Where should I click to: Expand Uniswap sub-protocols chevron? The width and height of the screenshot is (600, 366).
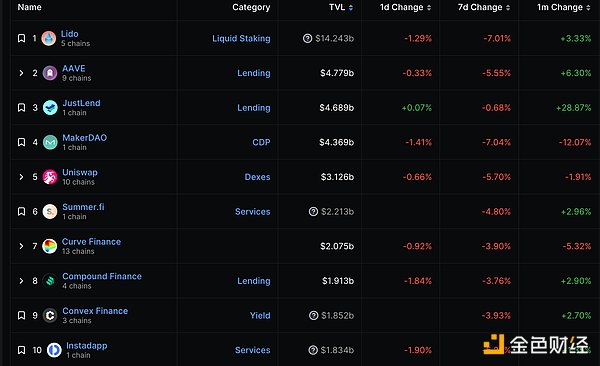[21, 177]
